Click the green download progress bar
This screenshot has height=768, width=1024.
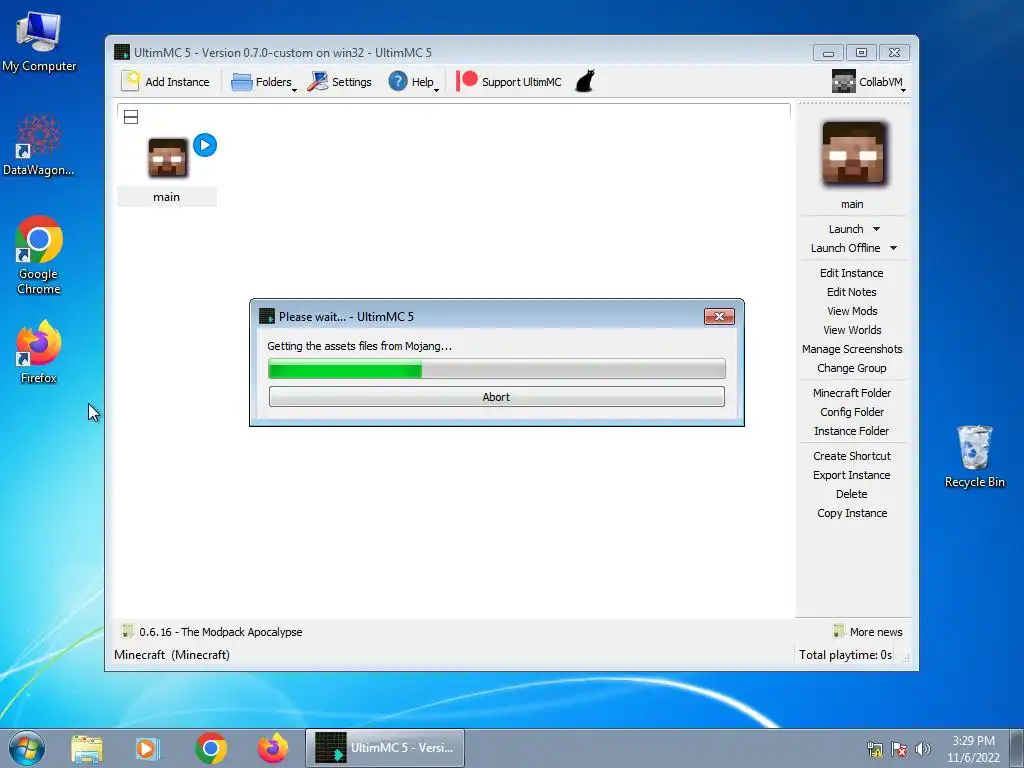point(496,369)
